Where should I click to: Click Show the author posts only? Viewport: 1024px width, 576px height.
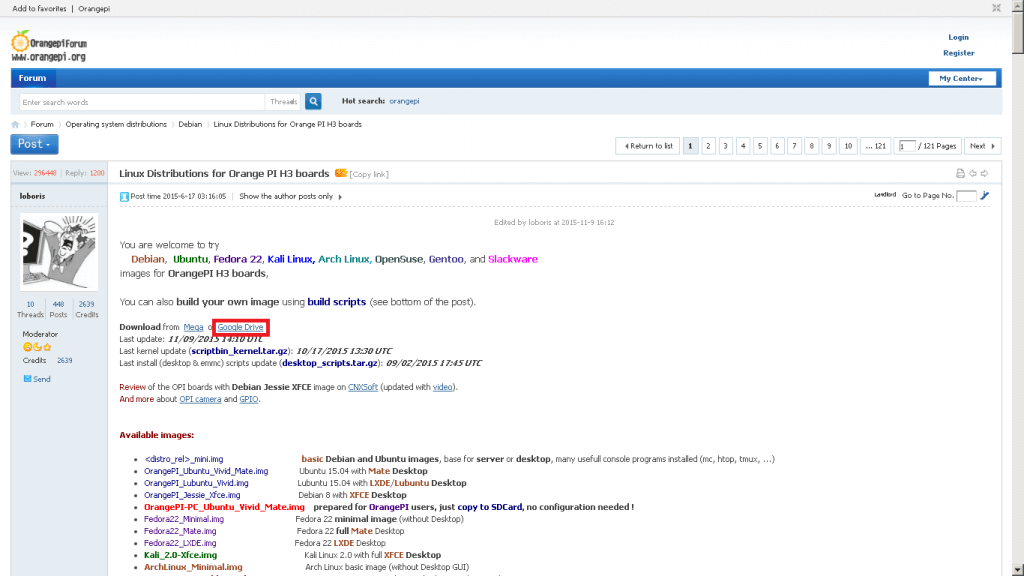(288, 197)
